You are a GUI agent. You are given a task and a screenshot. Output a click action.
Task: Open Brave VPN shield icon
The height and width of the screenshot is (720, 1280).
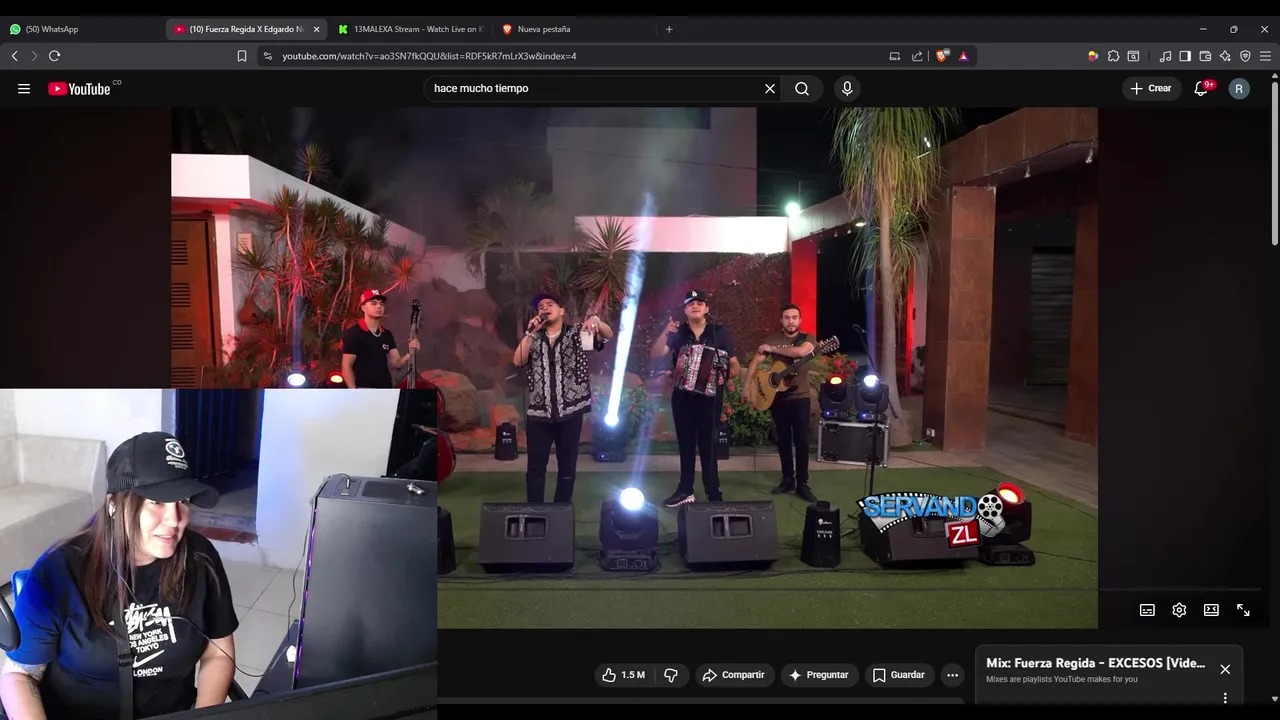pos(1245,56)
